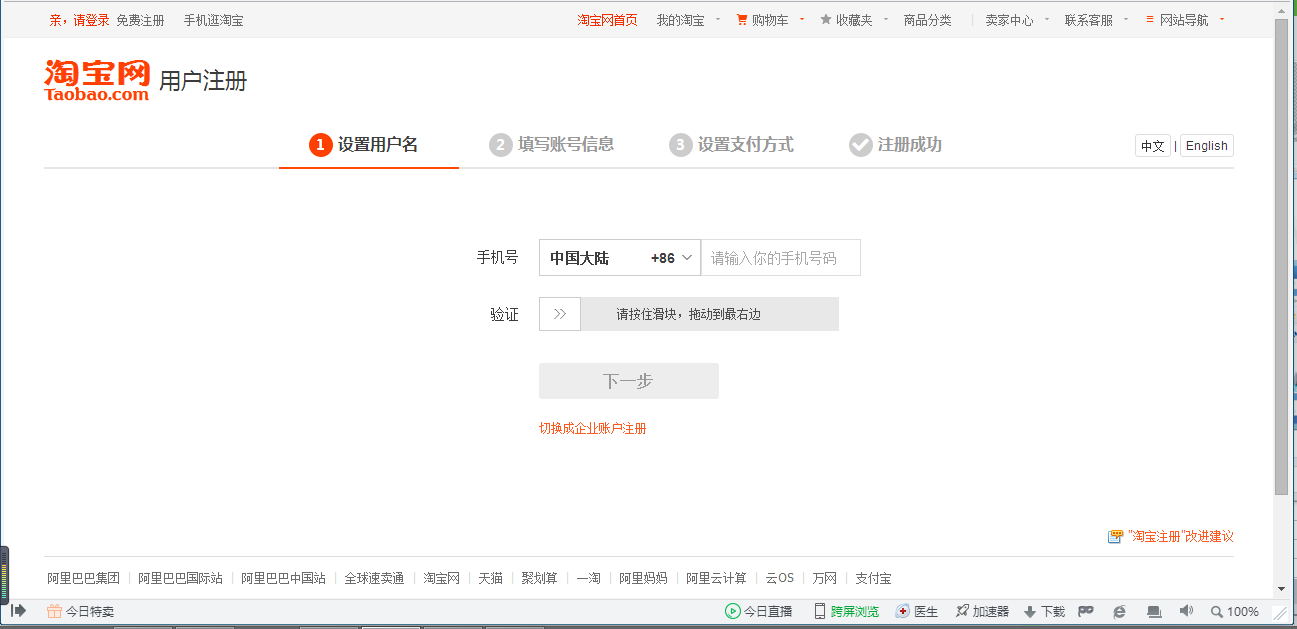Open 今日特卖 gift icon in status bar
The width and height of the screenshot is (1297, 629).
tap(54, 611)
